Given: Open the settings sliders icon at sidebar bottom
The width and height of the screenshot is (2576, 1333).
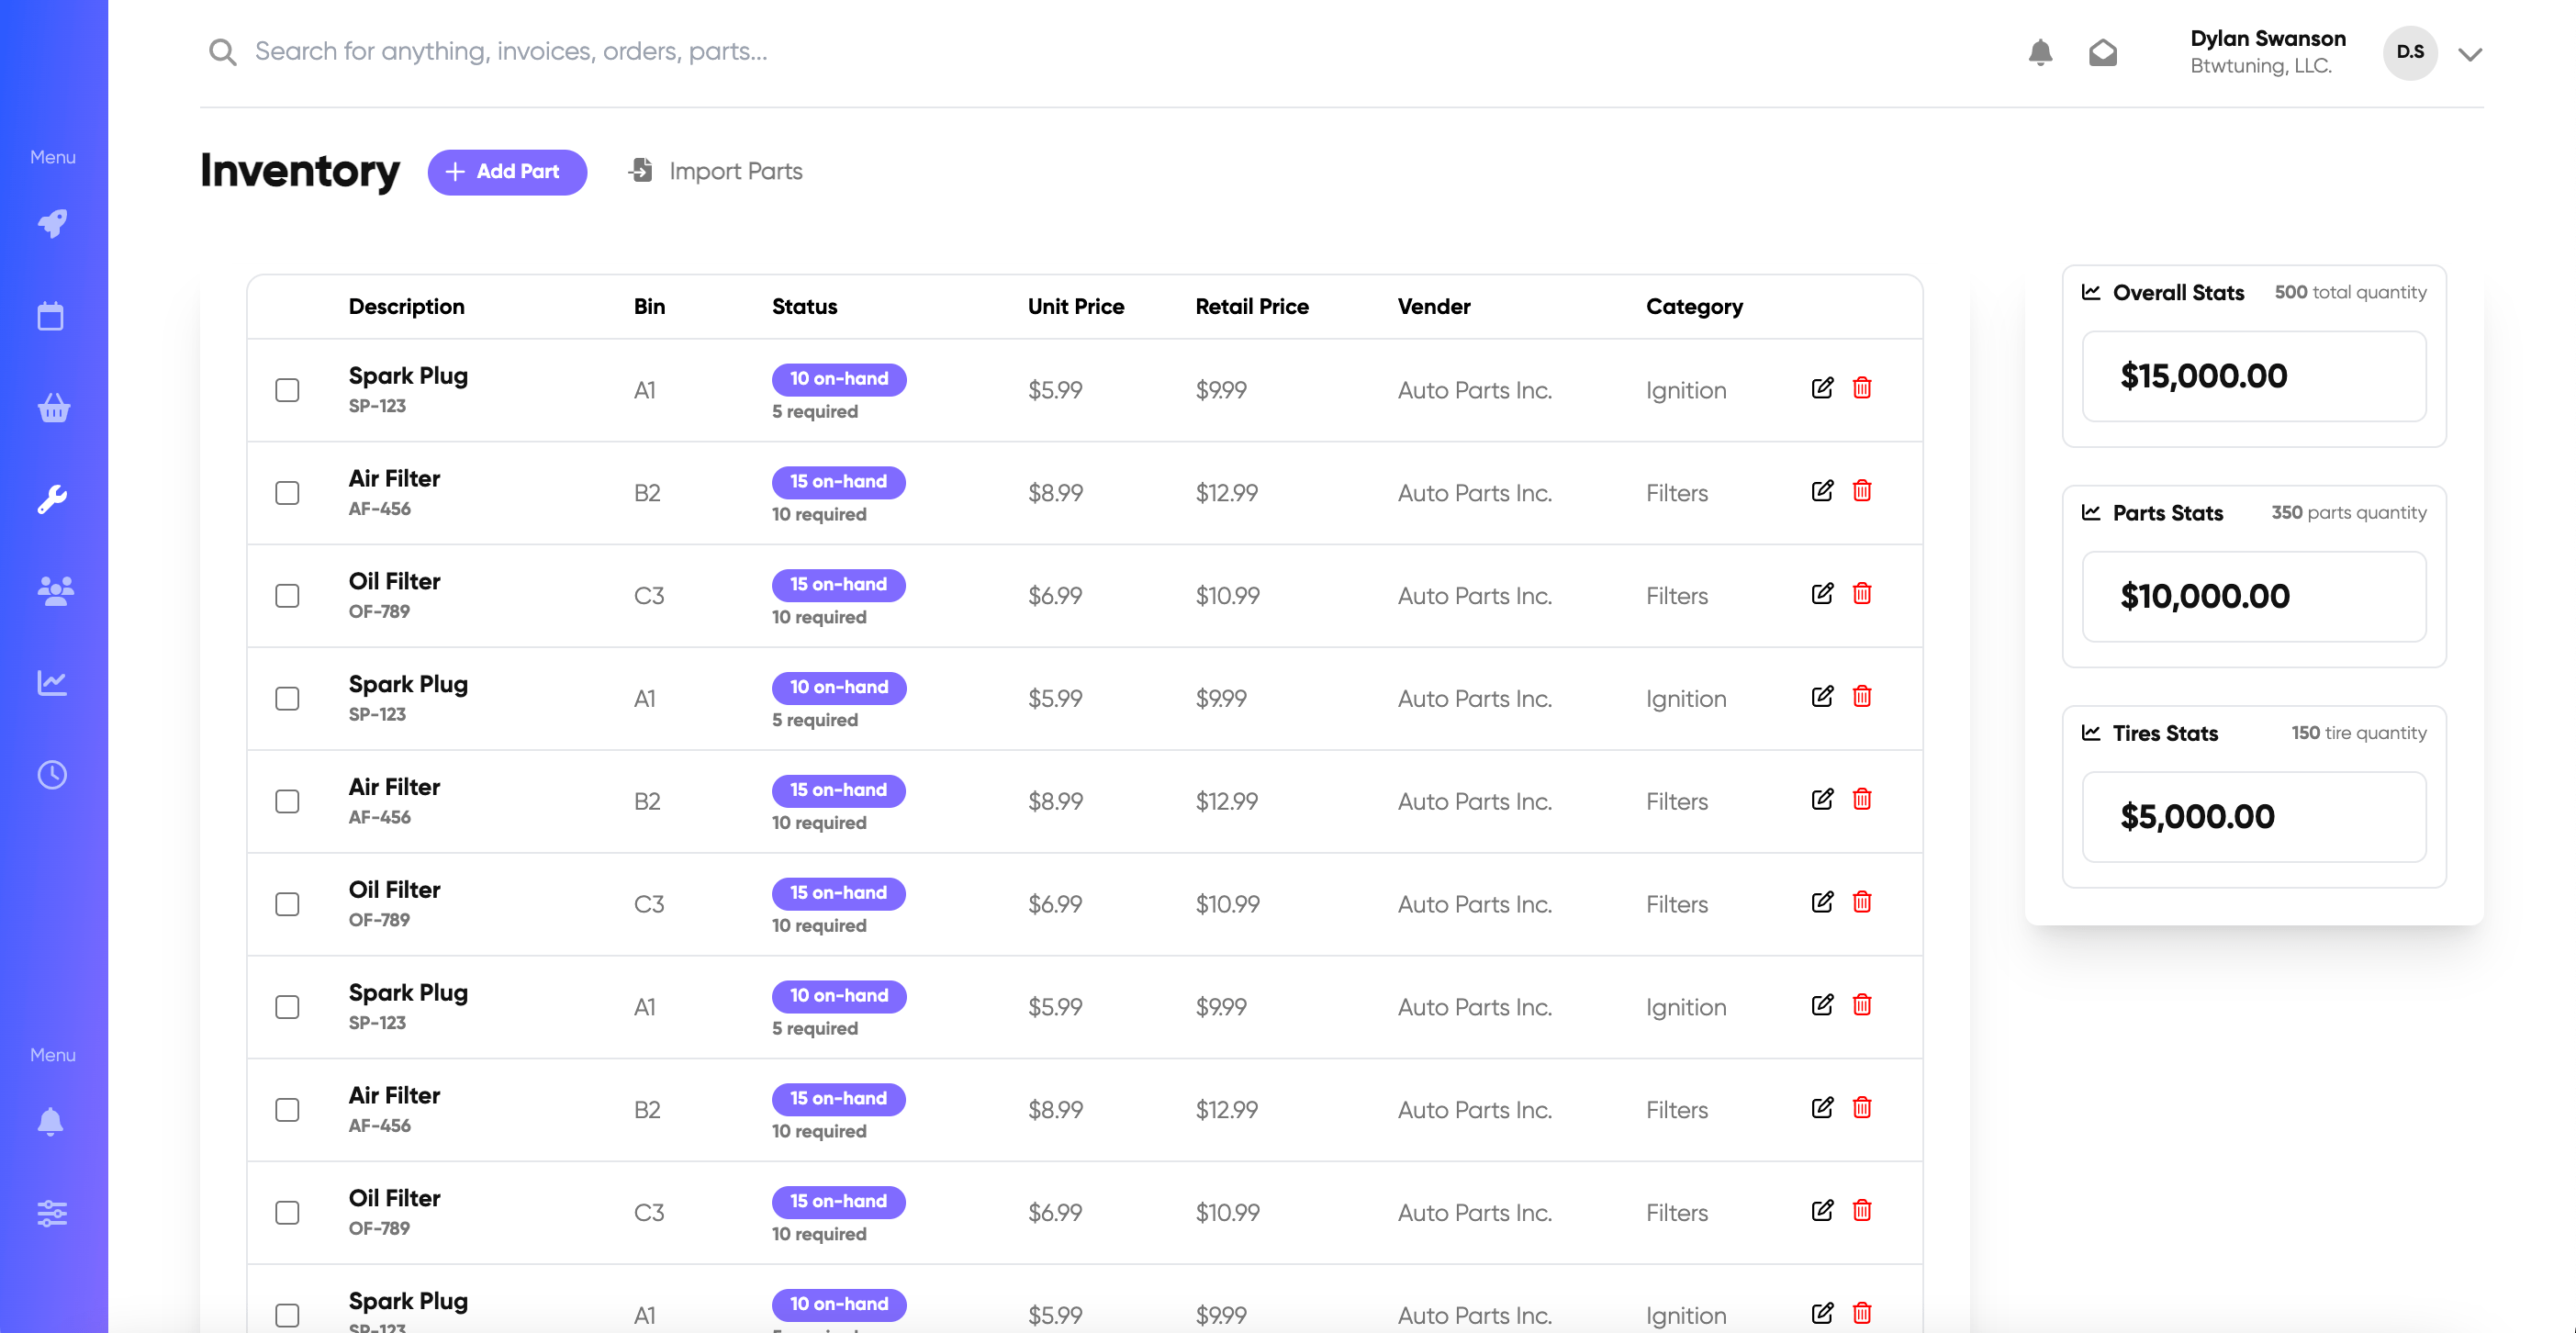Looking at the screenshot, I should click(54, 1213).
